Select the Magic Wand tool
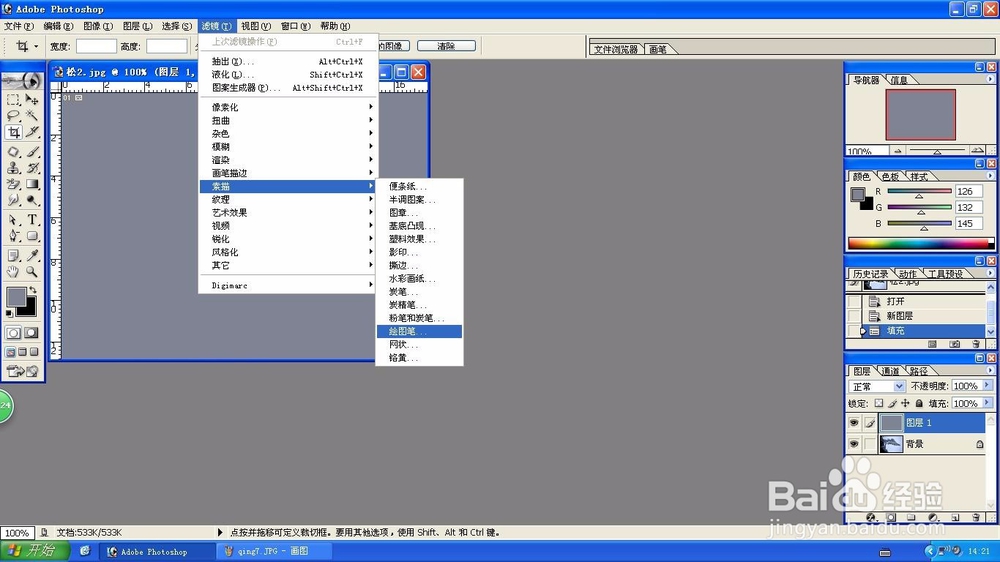The image size is (1000, 562). click(x=32, y=115)
